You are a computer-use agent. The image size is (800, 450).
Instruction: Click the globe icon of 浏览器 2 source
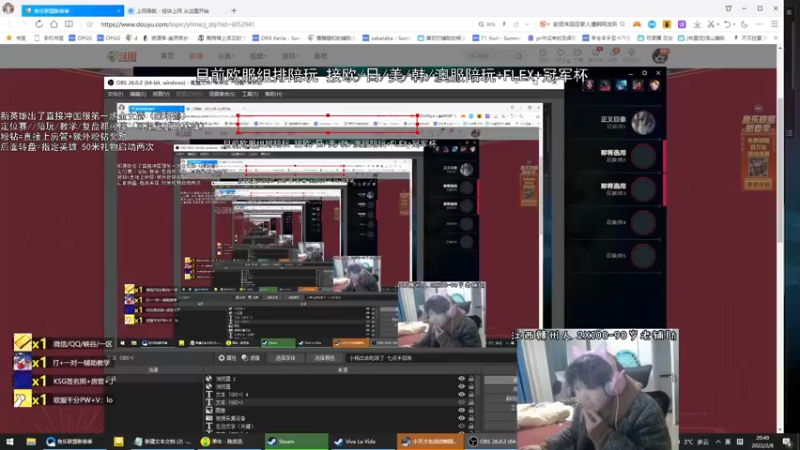(x=209, y=379)
